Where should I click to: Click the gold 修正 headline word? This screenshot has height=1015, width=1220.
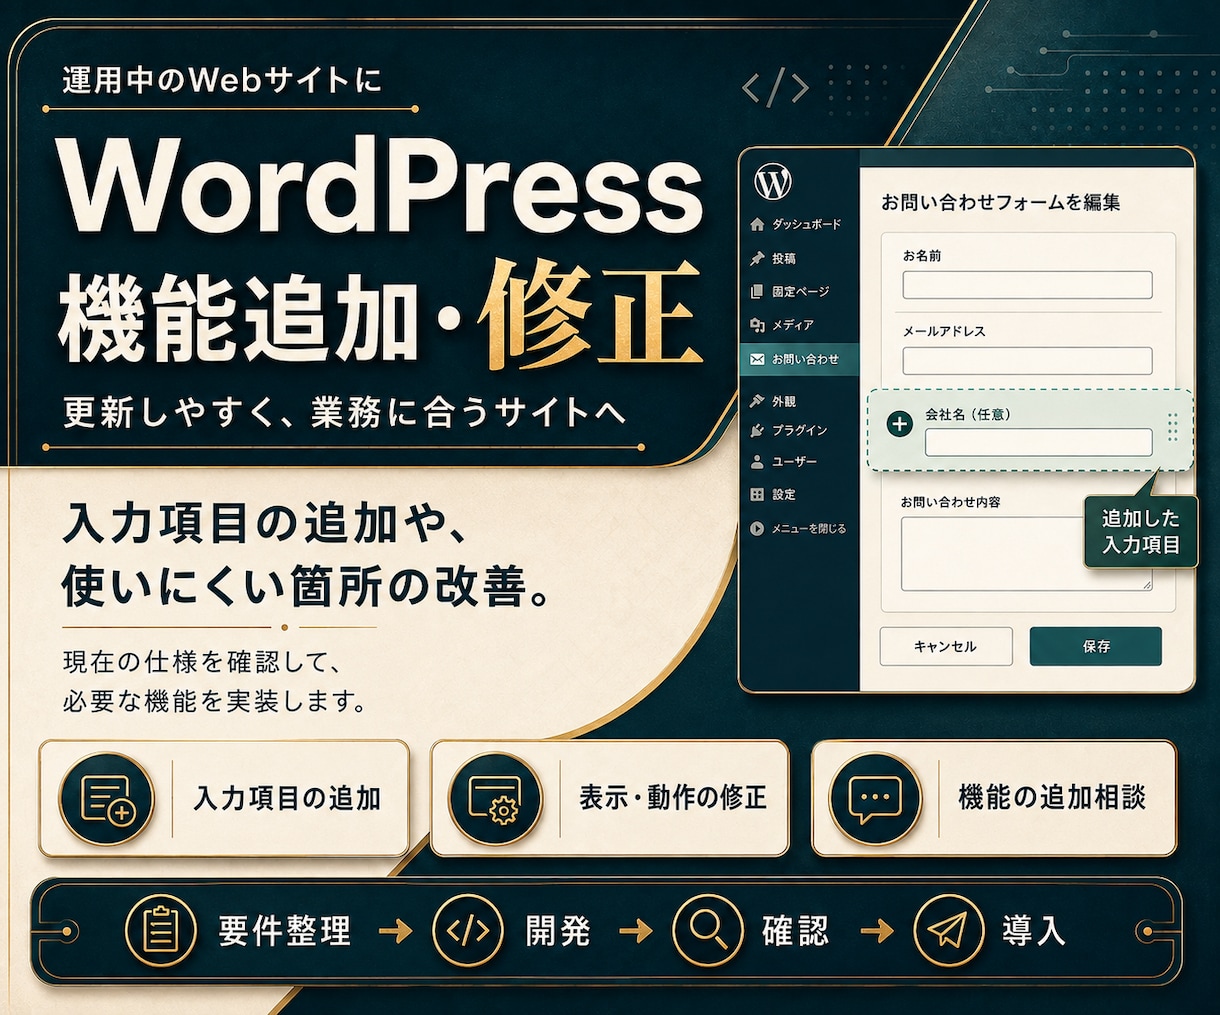point(589,314)
